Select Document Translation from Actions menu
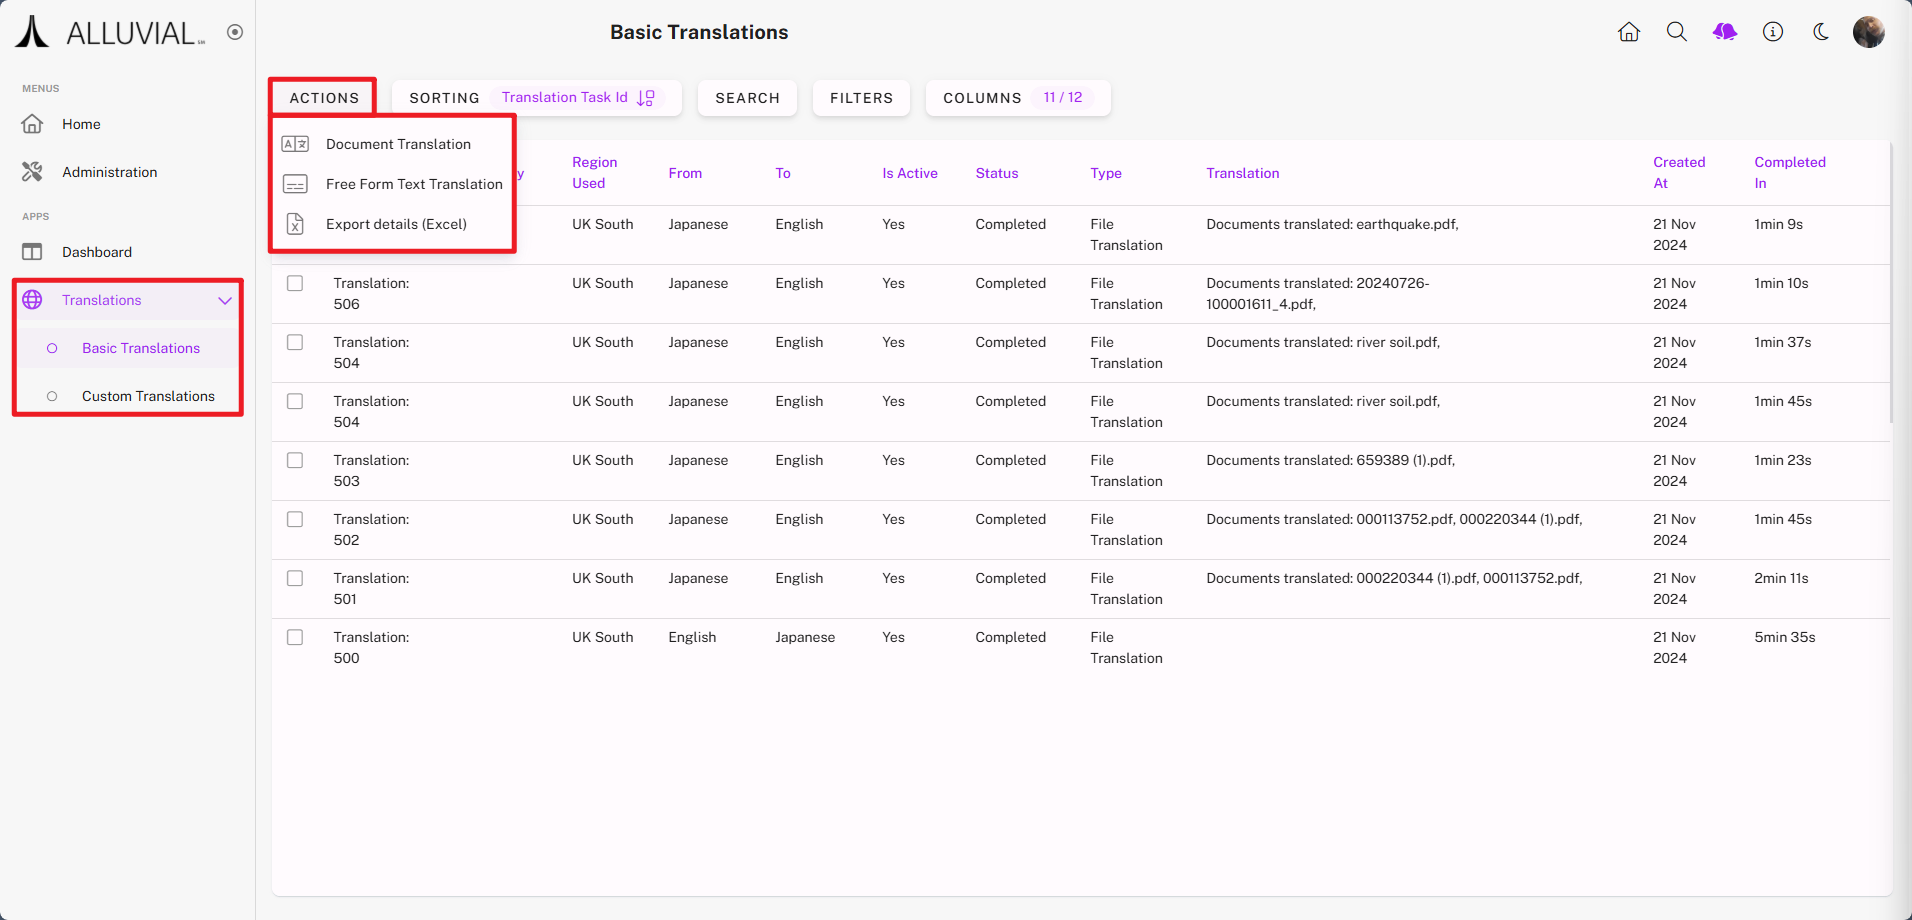Screen dimensions: 1912x920 398,144
